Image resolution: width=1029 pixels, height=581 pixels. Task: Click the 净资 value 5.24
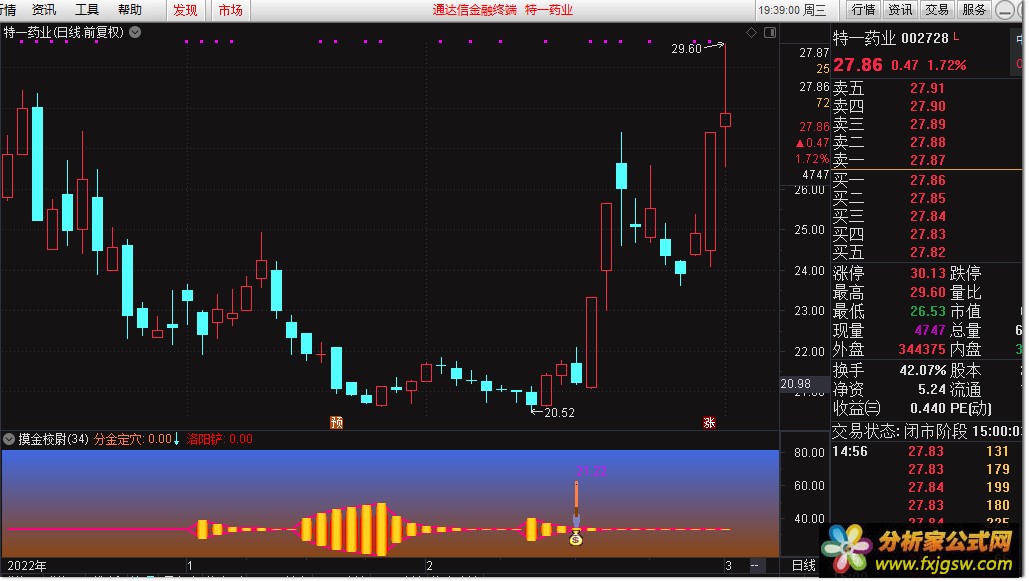click(932, 389)
